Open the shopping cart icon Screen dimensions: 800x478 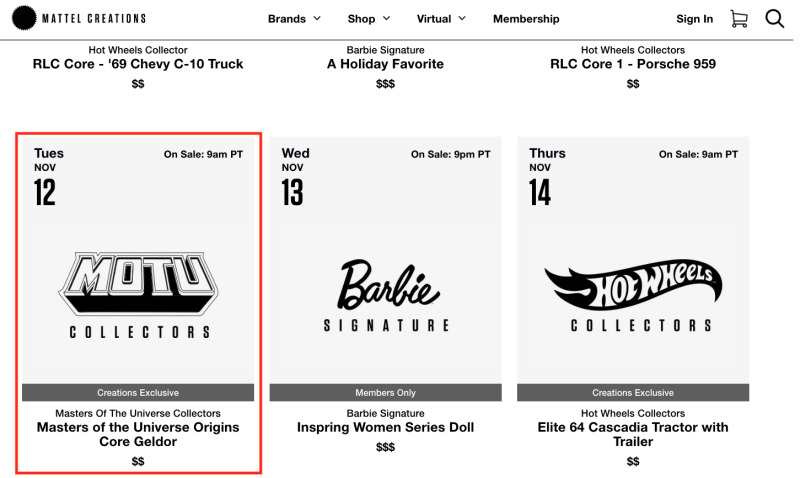point(739,19)
